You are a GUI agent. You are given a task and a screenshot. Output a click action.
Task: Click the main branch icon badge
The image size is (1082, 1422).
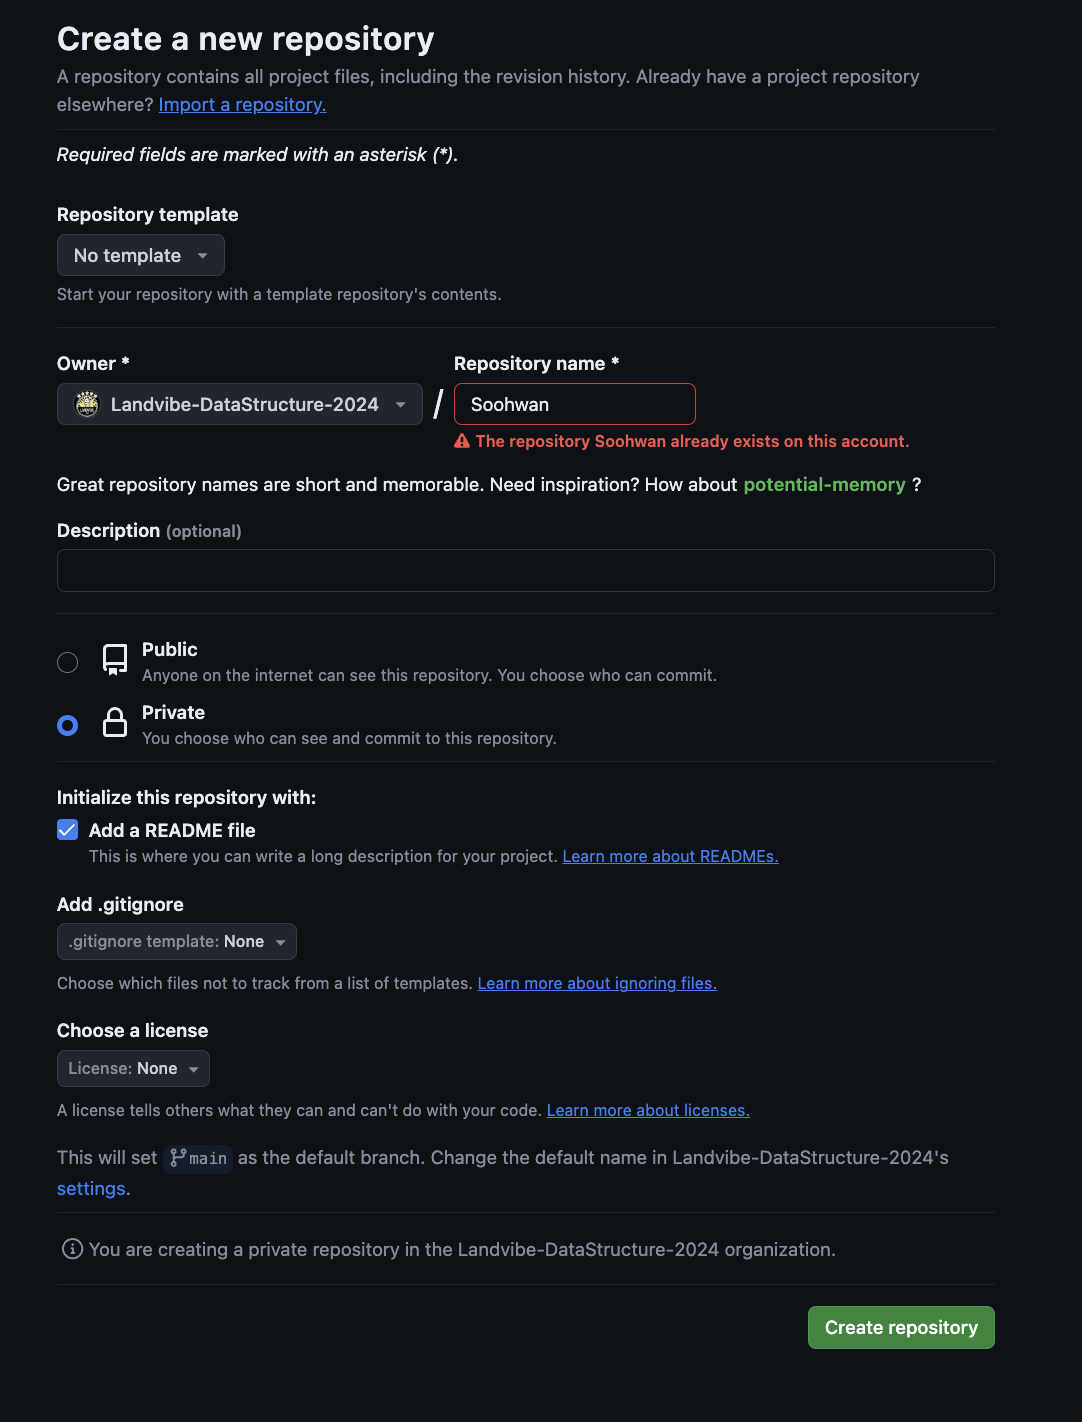pyautogui.click(x=198, y=1158)
